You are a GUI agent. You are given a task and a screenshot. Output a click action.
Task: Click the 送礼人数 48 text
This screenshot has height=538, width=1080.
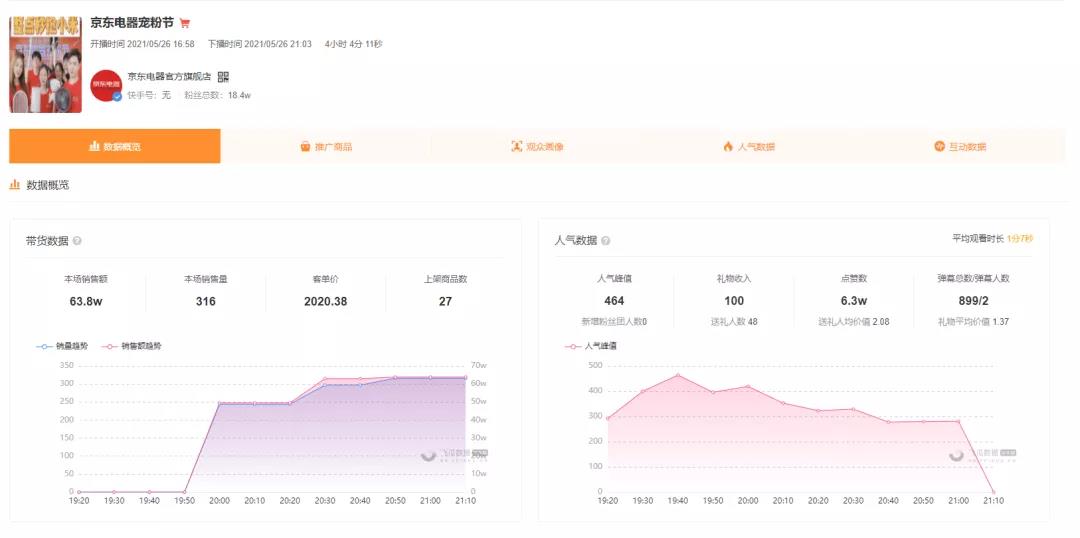click(734, 322)
